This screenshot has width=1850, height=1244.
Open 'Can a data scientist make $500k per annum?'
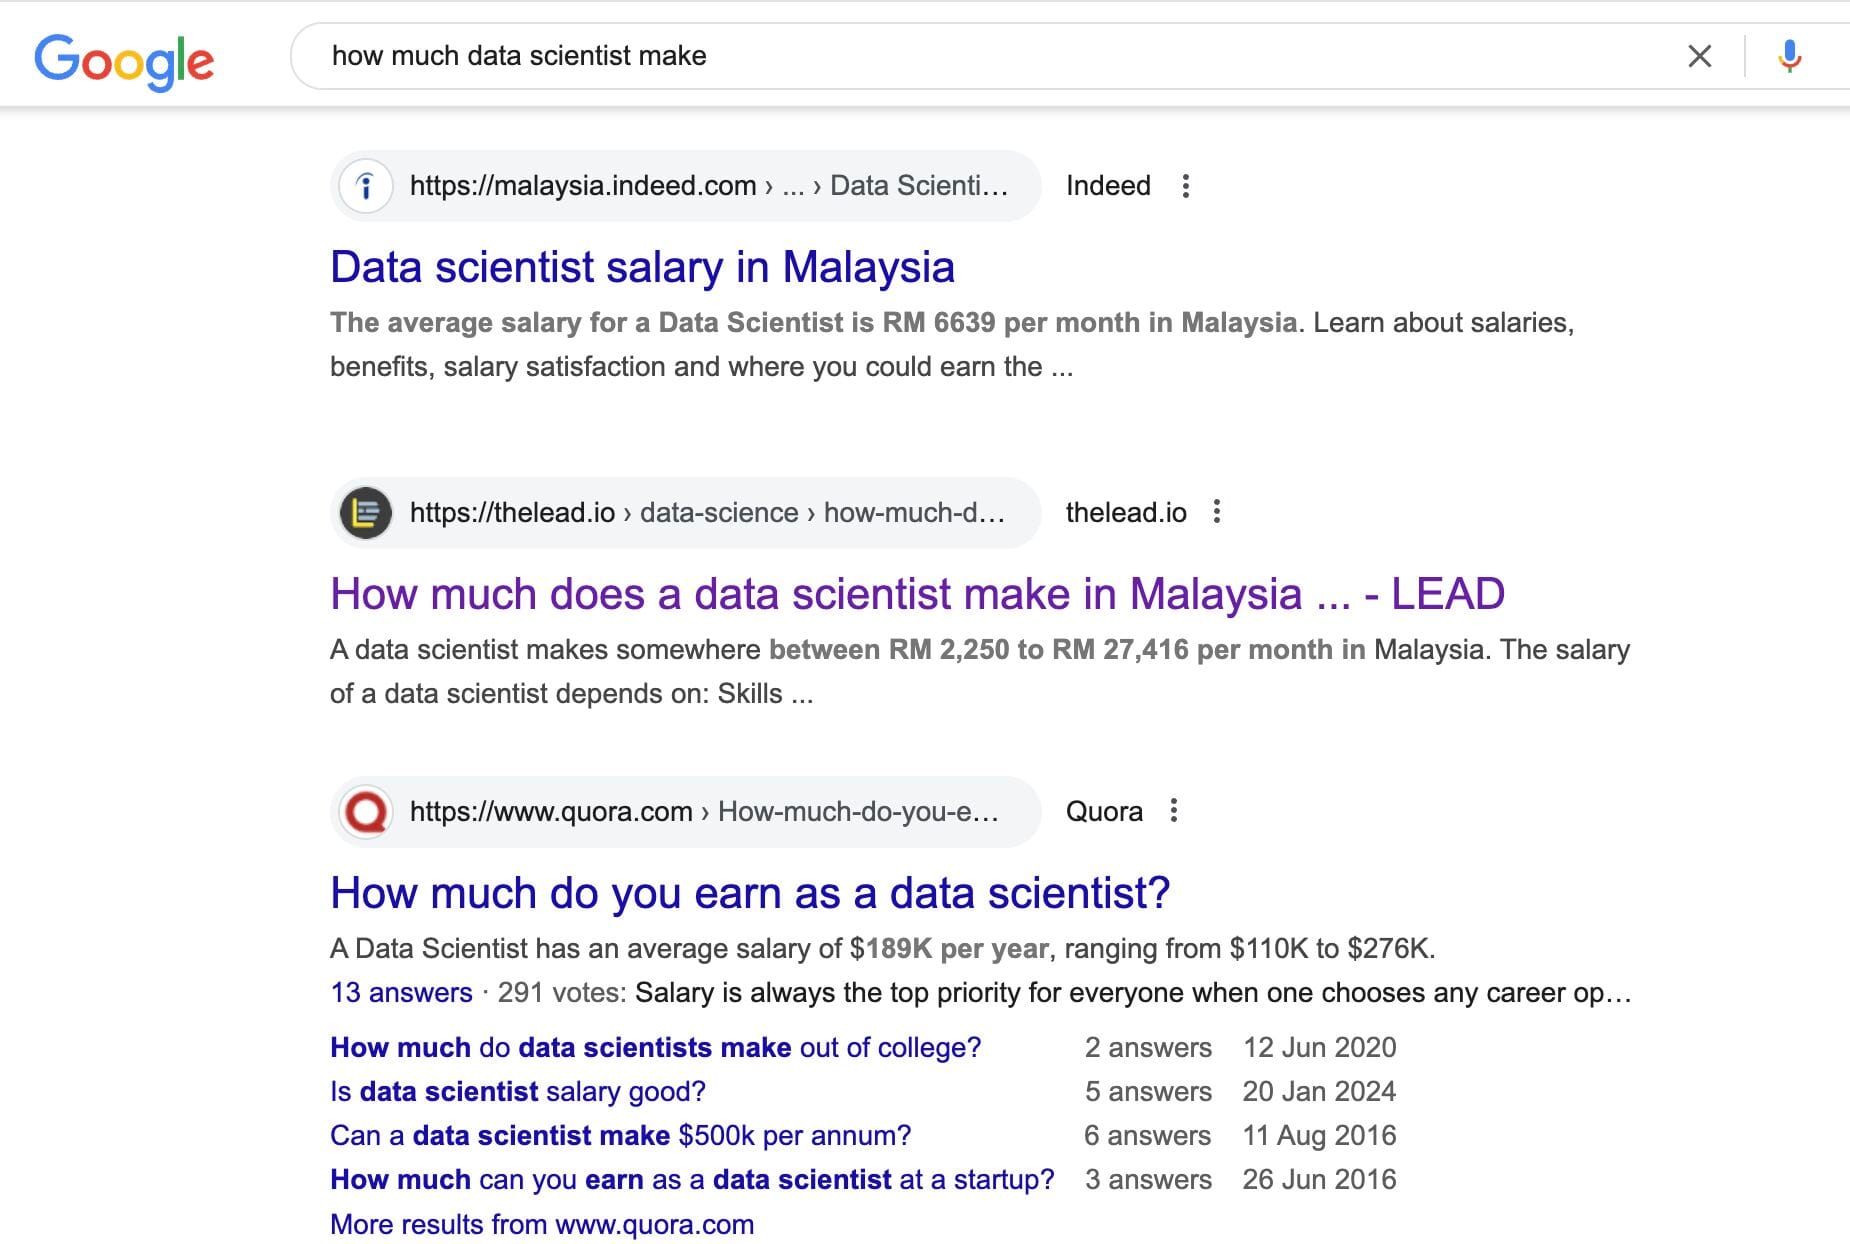[621, 1136]
